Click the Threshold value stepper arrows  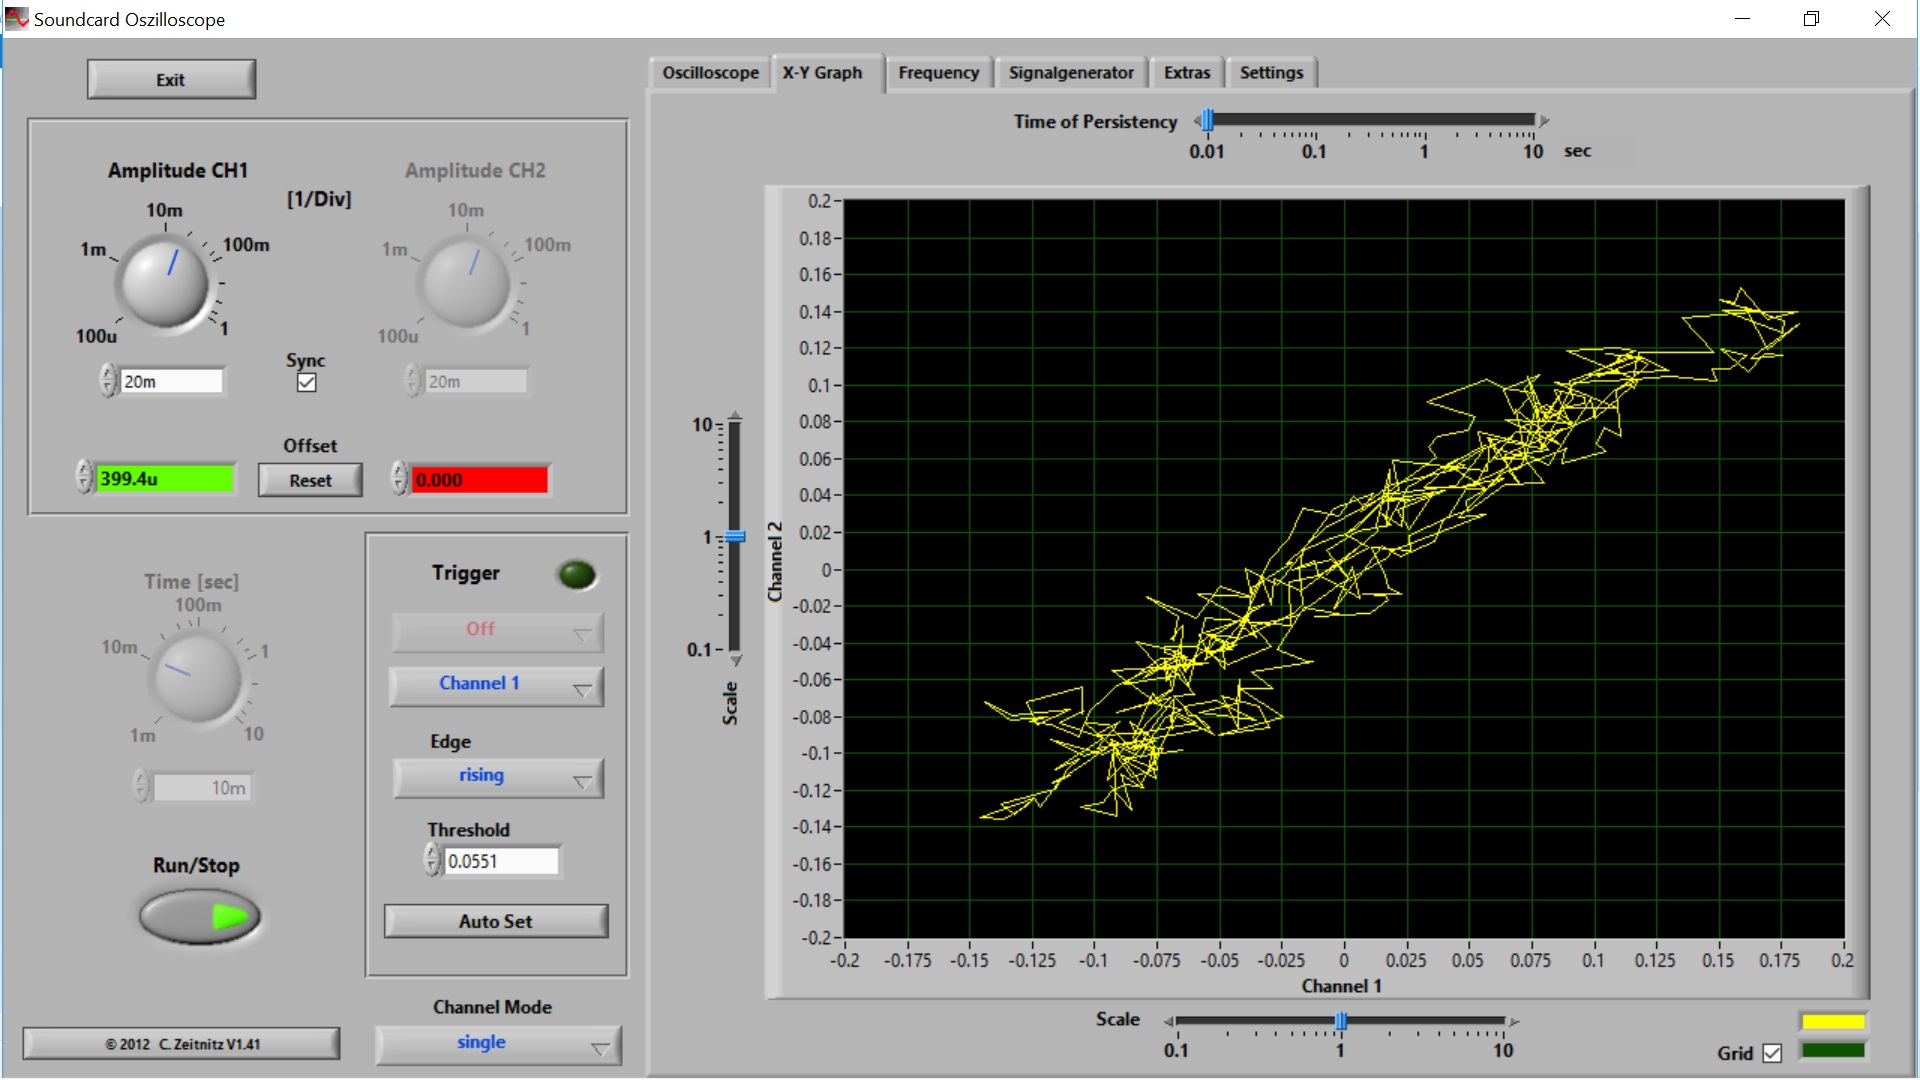pos(432,860)
